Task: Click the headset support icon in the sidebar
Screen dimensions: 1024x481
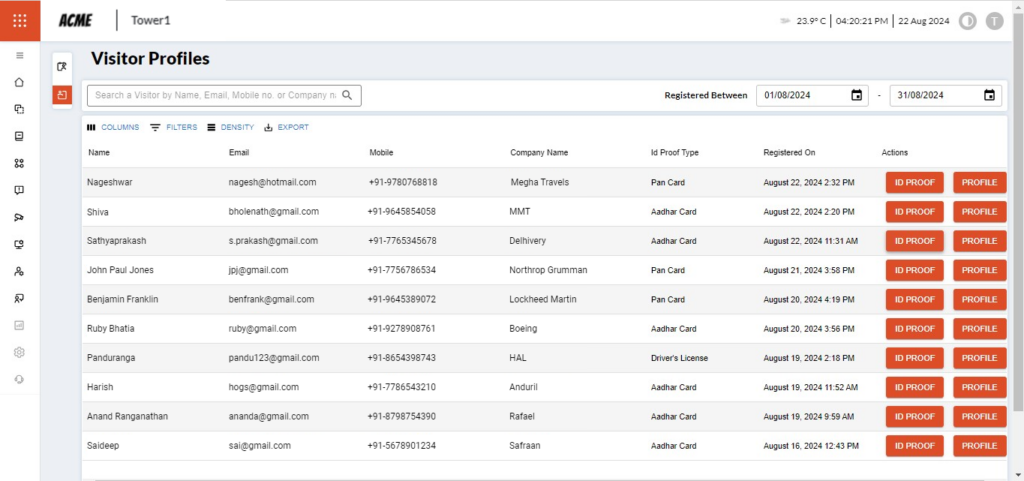Action: (19, 379)
